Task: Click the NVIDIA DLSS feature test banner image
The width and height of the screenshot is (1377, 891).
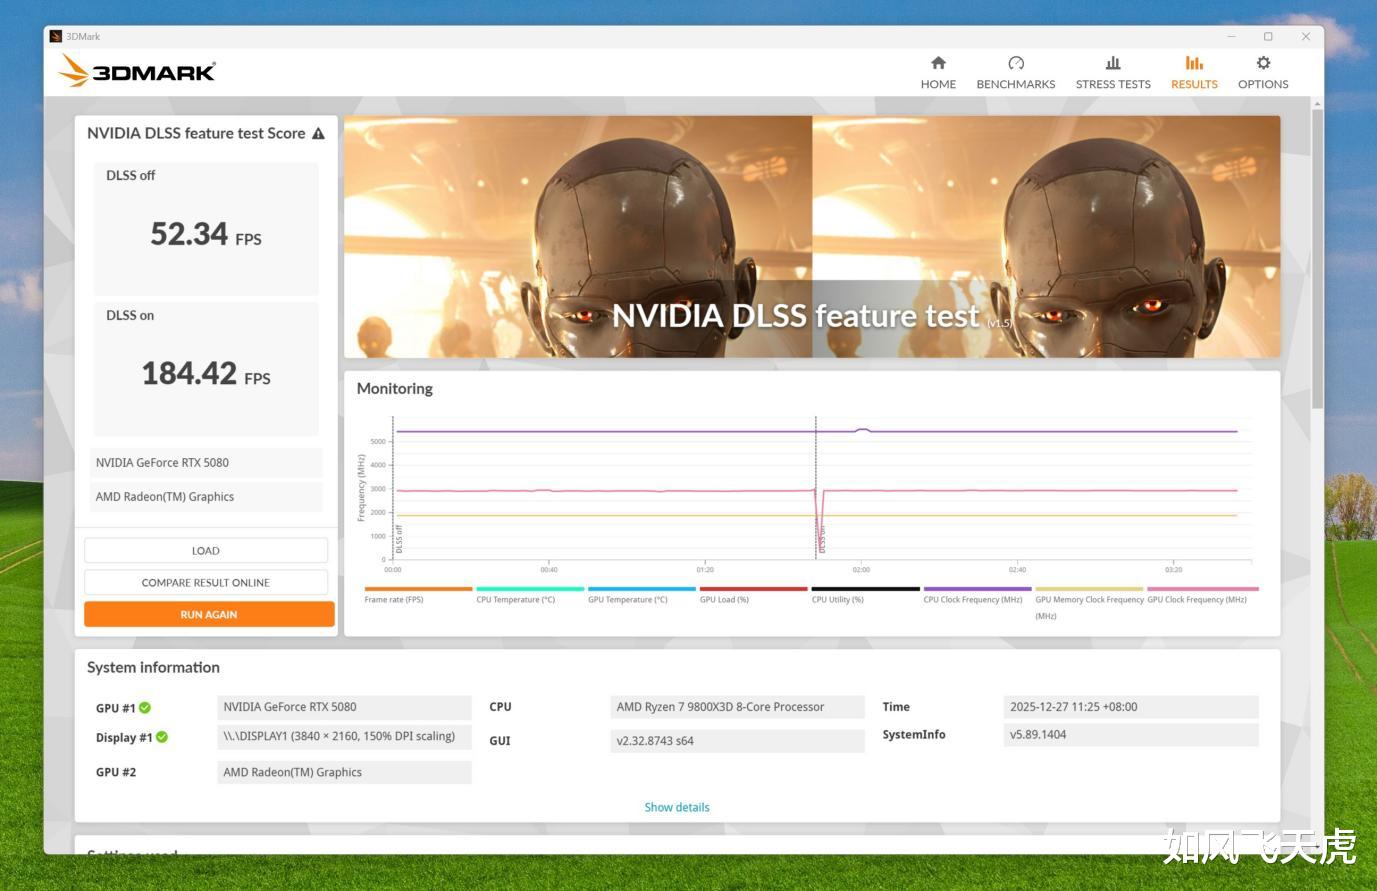Action: 812,237
